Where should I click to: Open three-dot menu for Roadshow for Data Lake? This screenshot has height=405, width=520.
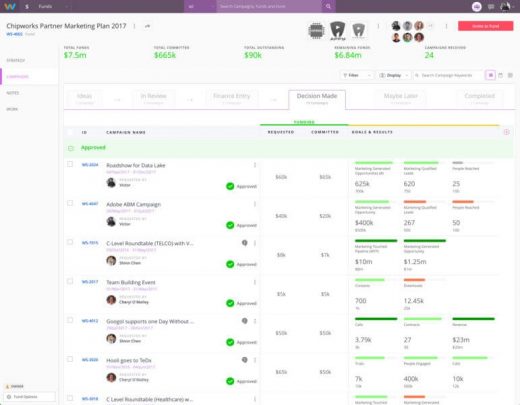coord(255,165)
